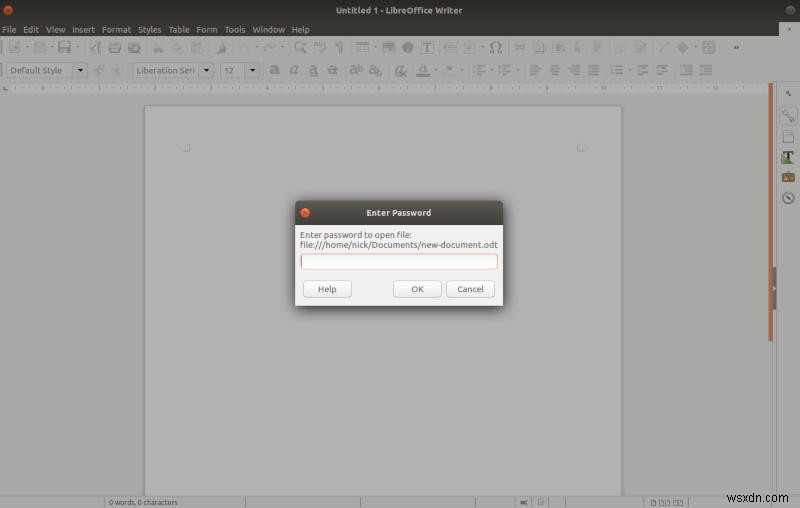Open the Format menu
This screenshot has width=800, height=508.
pos(116,30)
